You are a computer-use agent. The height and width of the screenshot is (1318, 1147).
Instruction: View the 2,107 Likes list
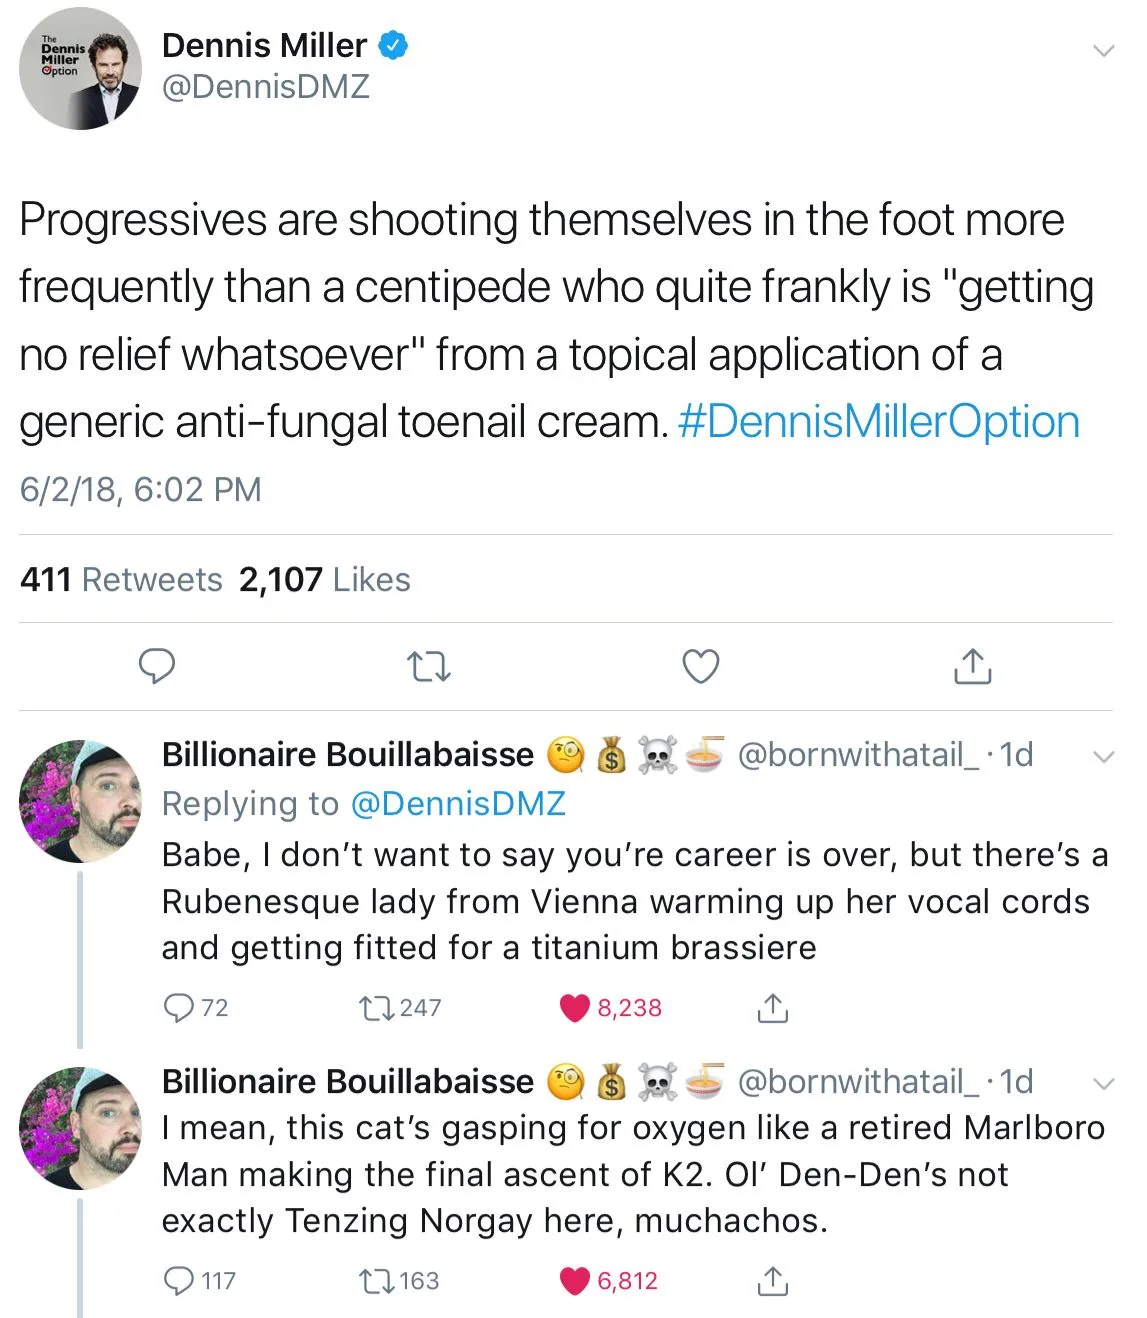tap(324, 580)
